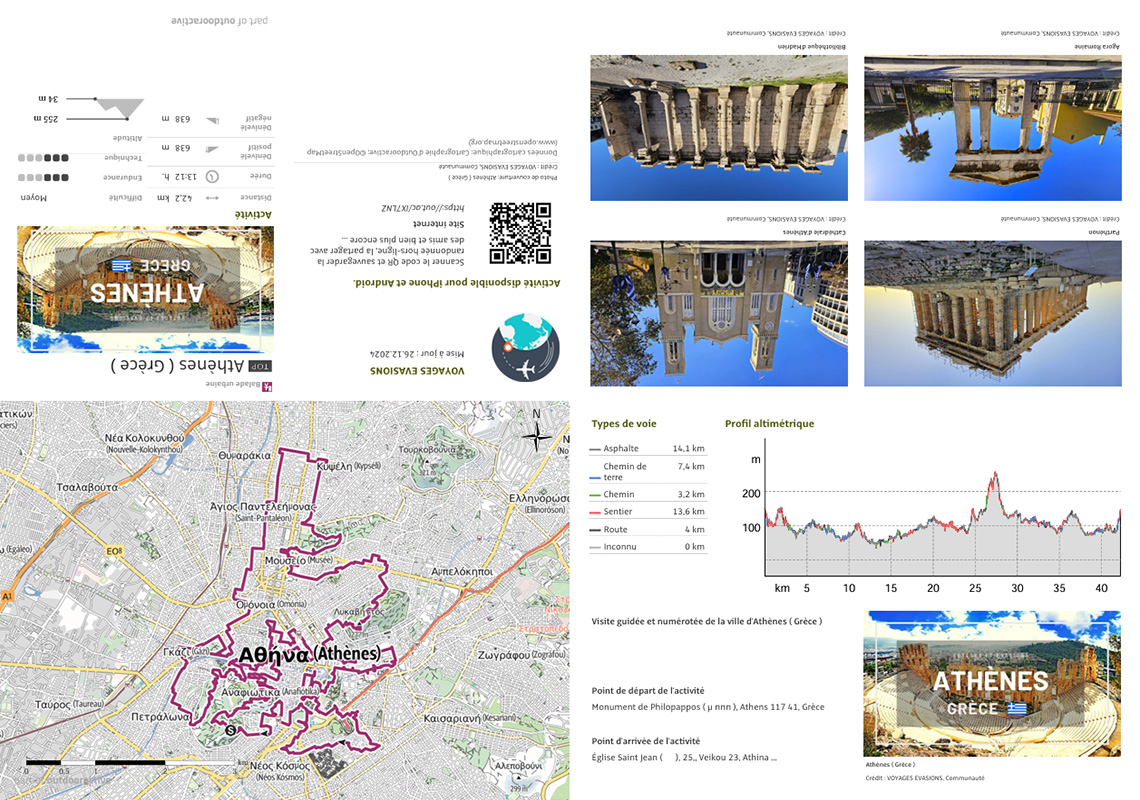
Task: Click the 'VOYAGES EVASIONS' heading
Action: (x=417, y=371)
